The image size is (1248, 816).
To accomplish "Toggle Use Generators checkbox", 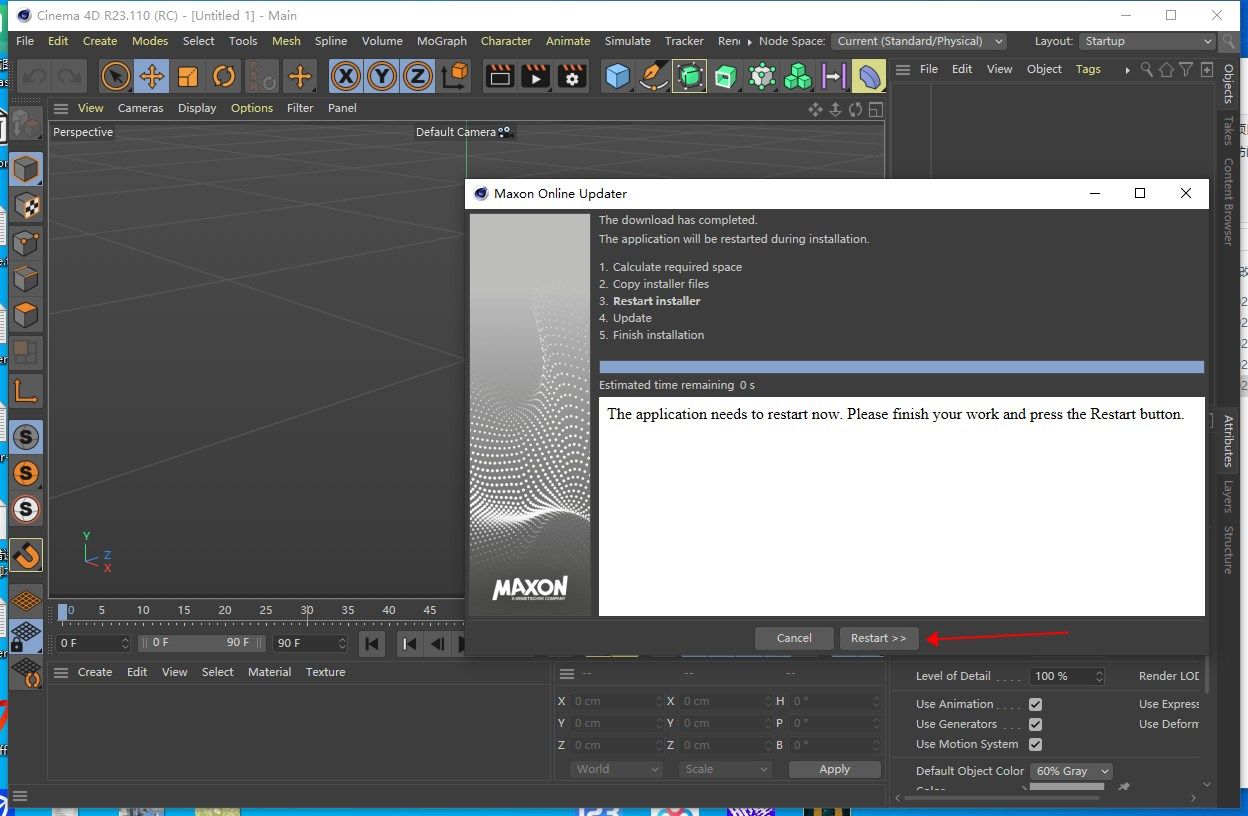I will click(1035, 724).
